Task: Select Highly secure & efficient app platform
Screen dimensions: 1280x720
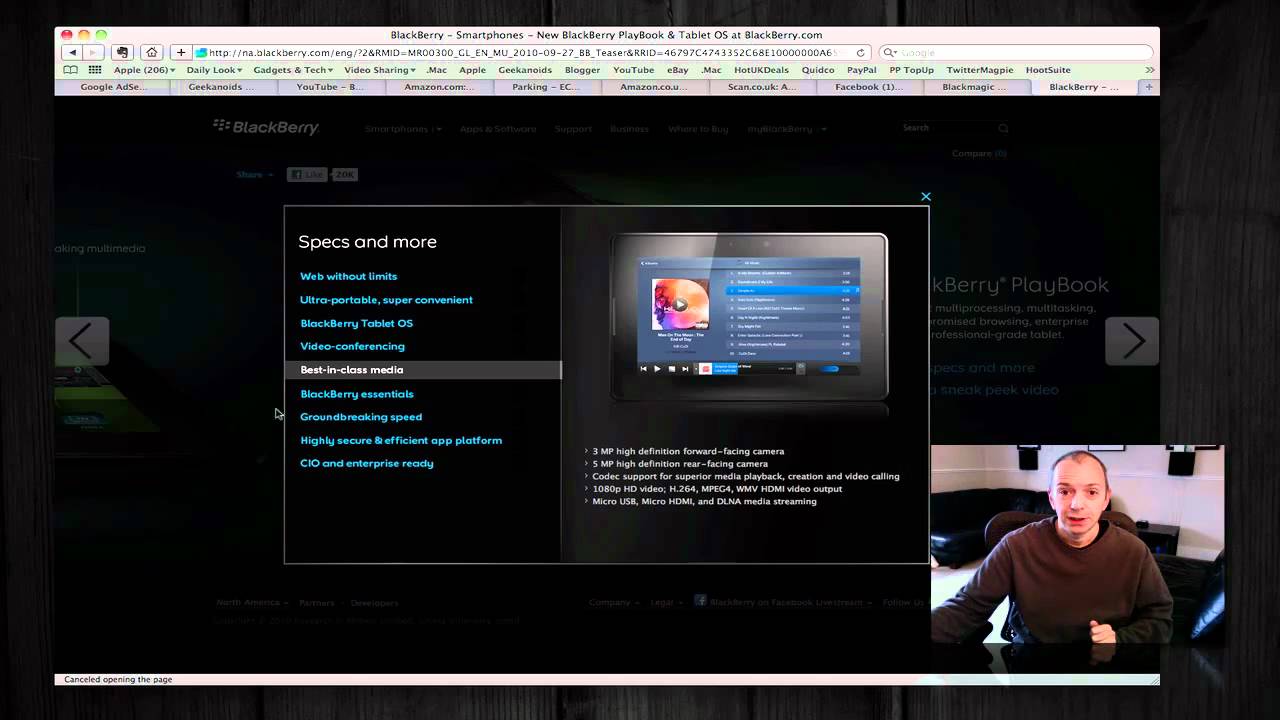Action: click(401, 440)
